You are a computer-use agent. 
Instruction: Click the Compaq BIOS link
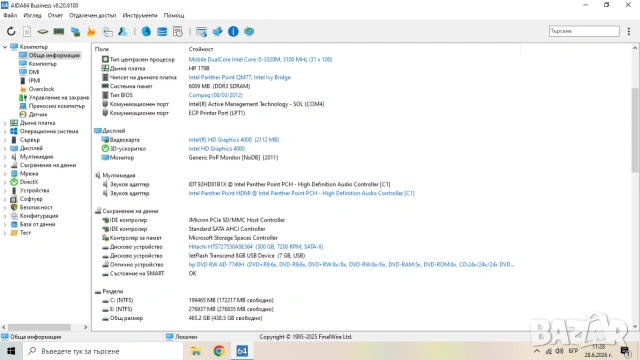click(x=216, y=95)
